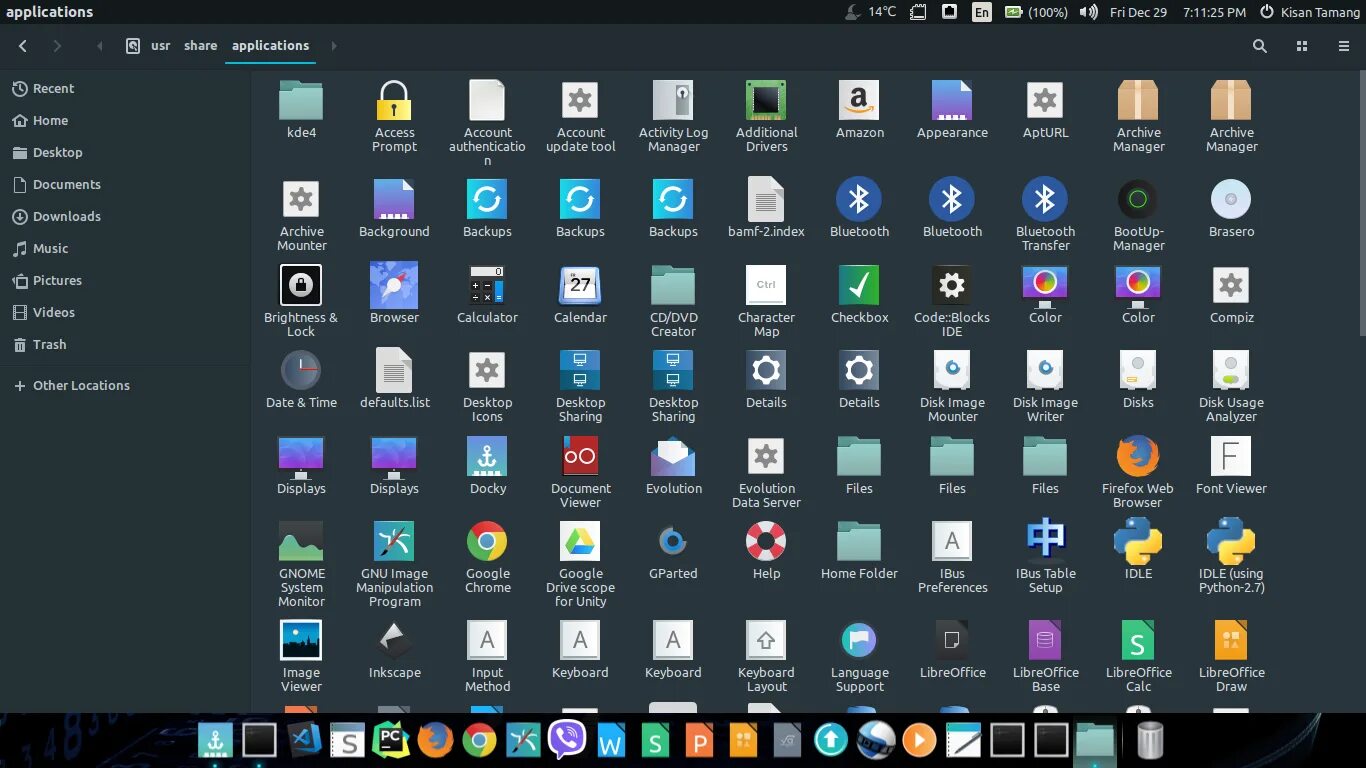
Task: Launch Viber from the dock
Action: pyautogui.click(x=567, y=741)
